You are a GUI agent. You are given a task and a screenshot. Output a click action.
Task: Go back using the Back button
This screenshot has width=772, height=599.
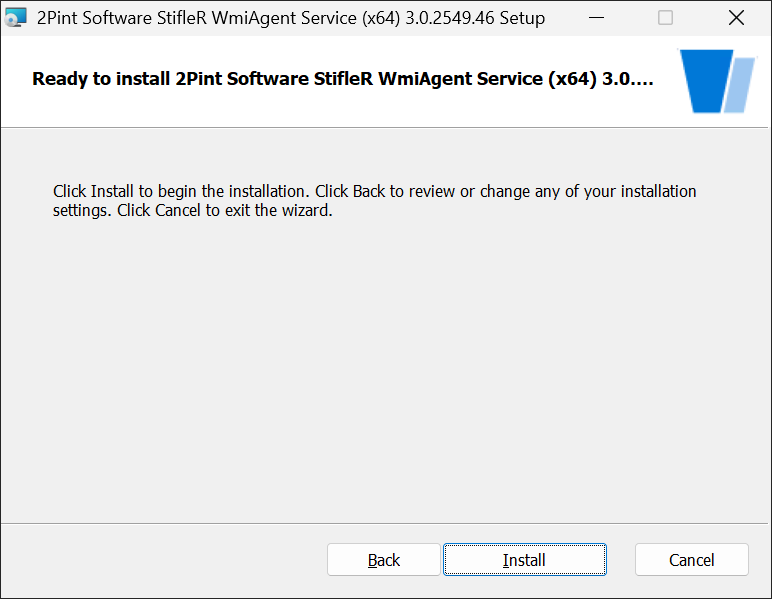(x=384, y=560)
